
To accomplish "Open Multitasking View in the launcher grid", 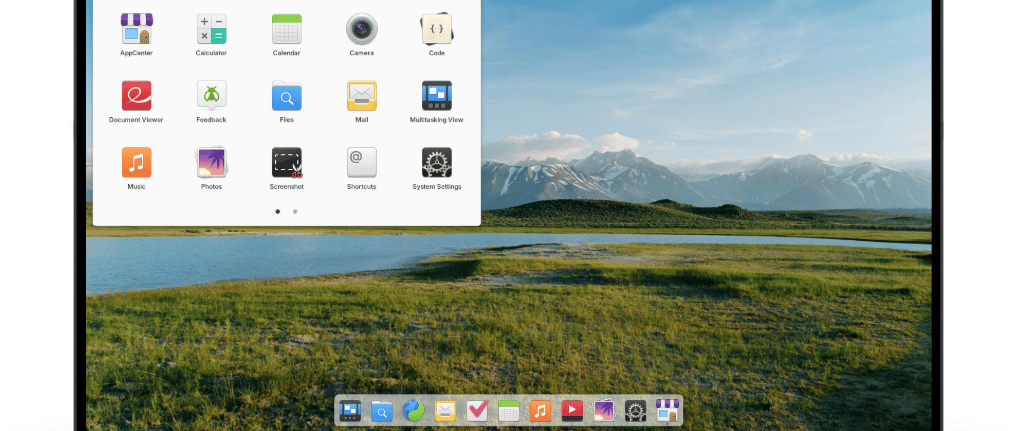I will 437,95.
